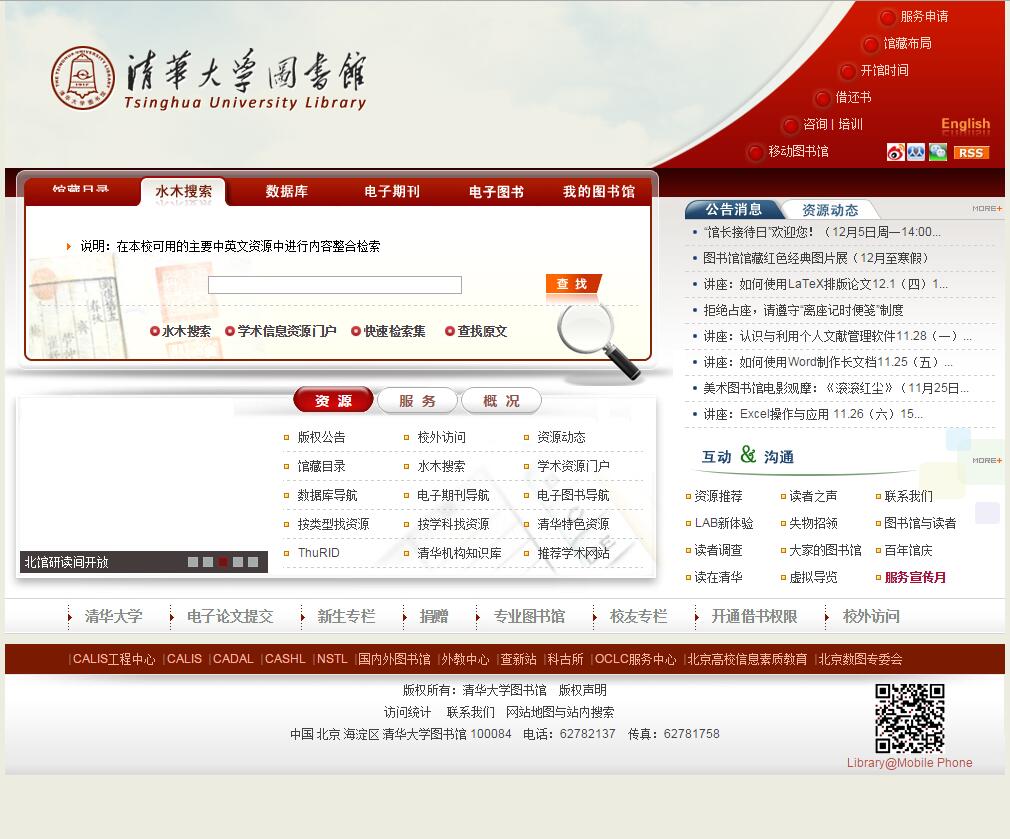Open 清华机构知识库 link
This screenshot has width=1010, height=839.
(x=459, y=553)
